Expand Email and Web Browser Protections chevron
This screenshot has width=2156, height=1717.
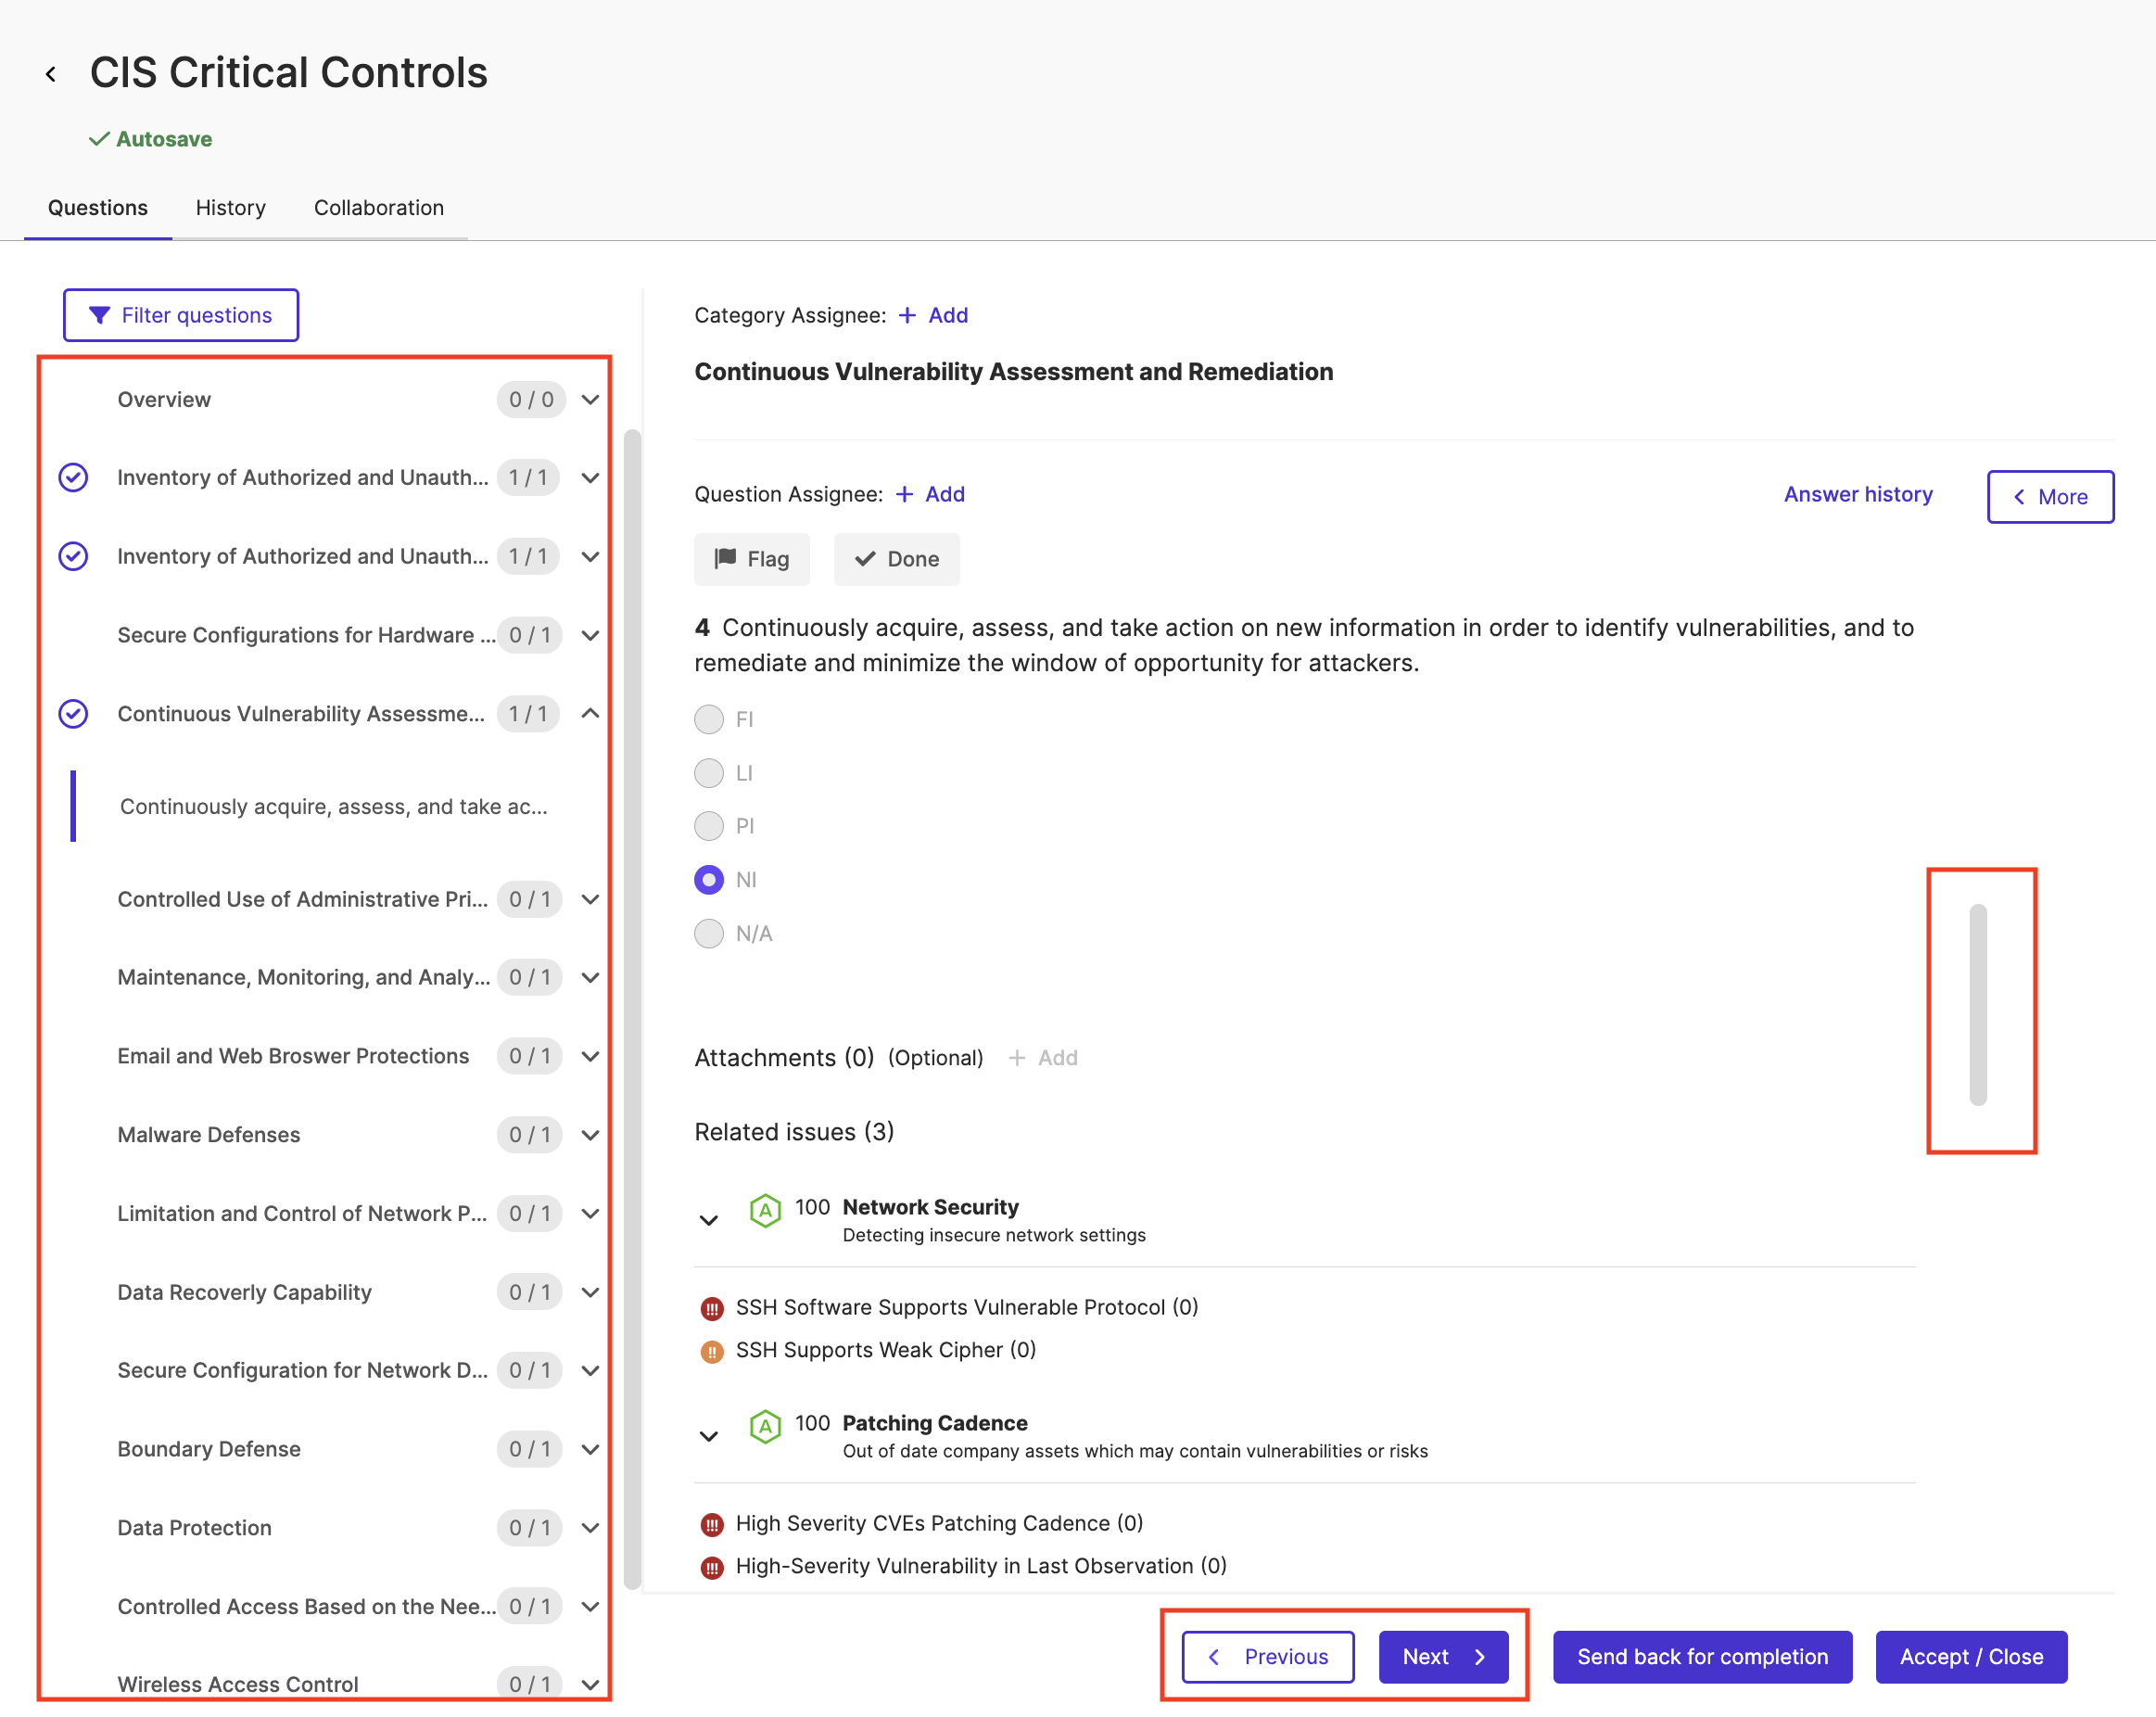pyautogui.click(x=591, y=1056)
